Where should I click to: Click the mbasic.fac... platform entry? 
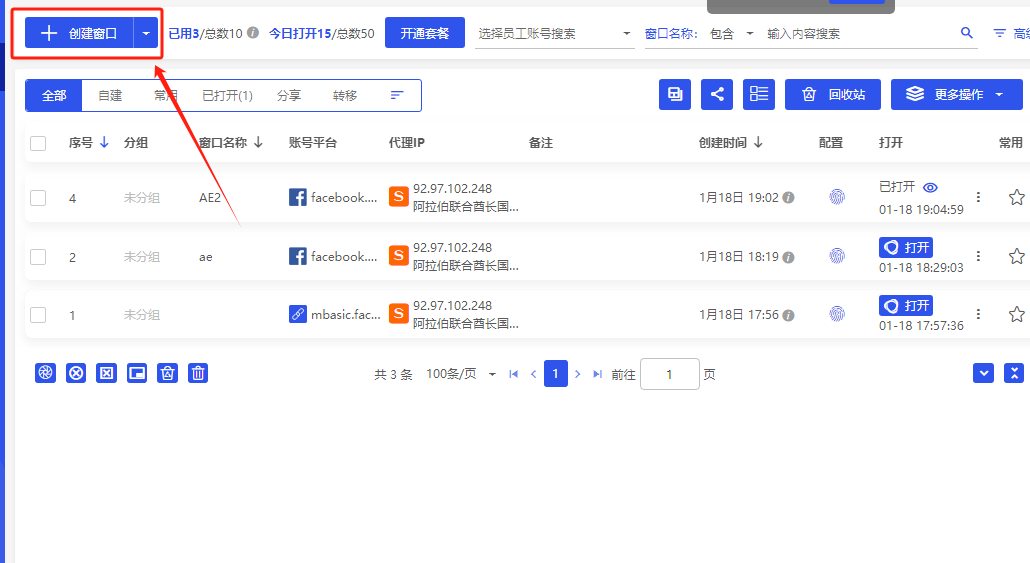[334, 314]
